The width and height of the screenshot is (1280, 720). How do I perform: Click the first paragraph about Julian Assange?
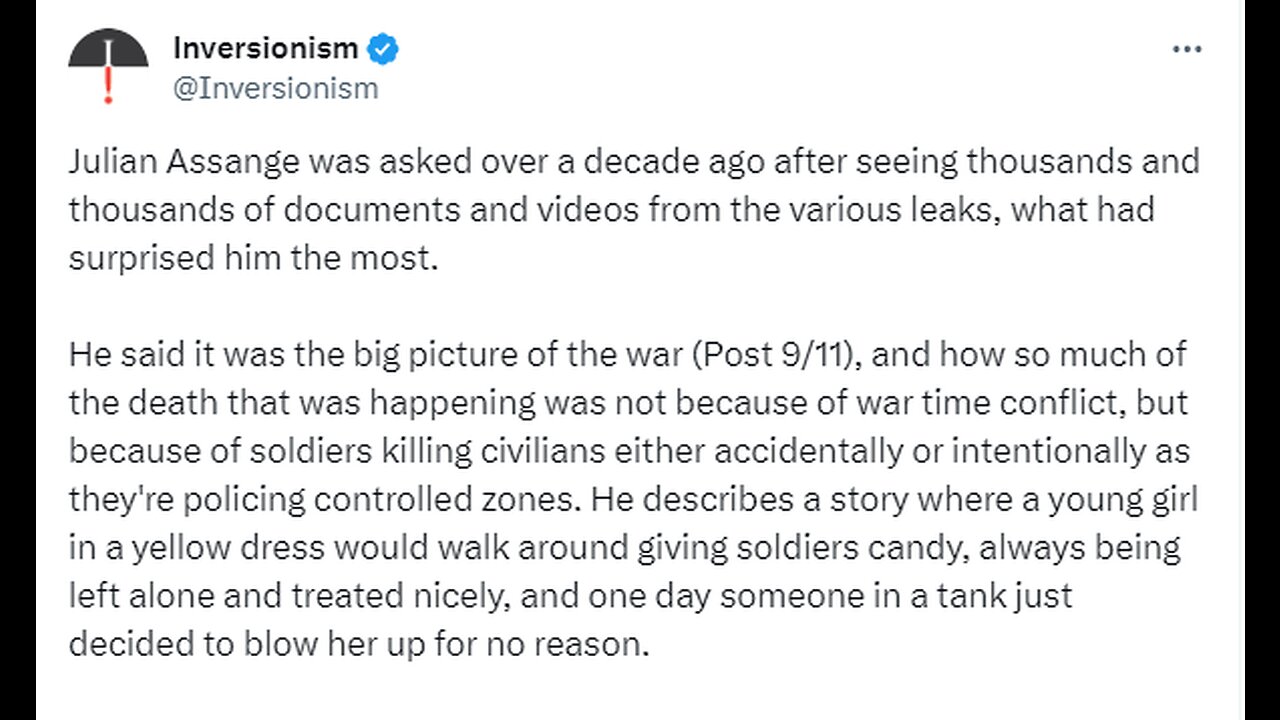coord(634,210)
